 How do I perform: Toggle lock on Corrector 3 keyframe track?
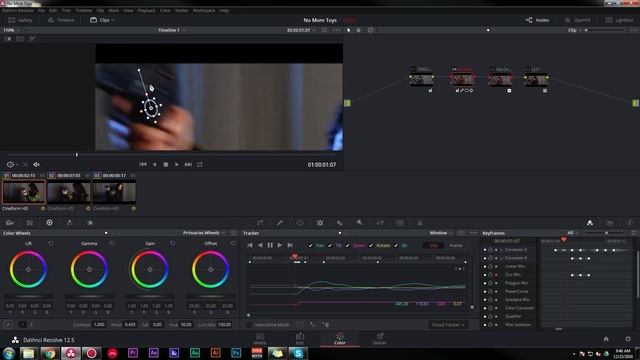(x=490, y=250)
